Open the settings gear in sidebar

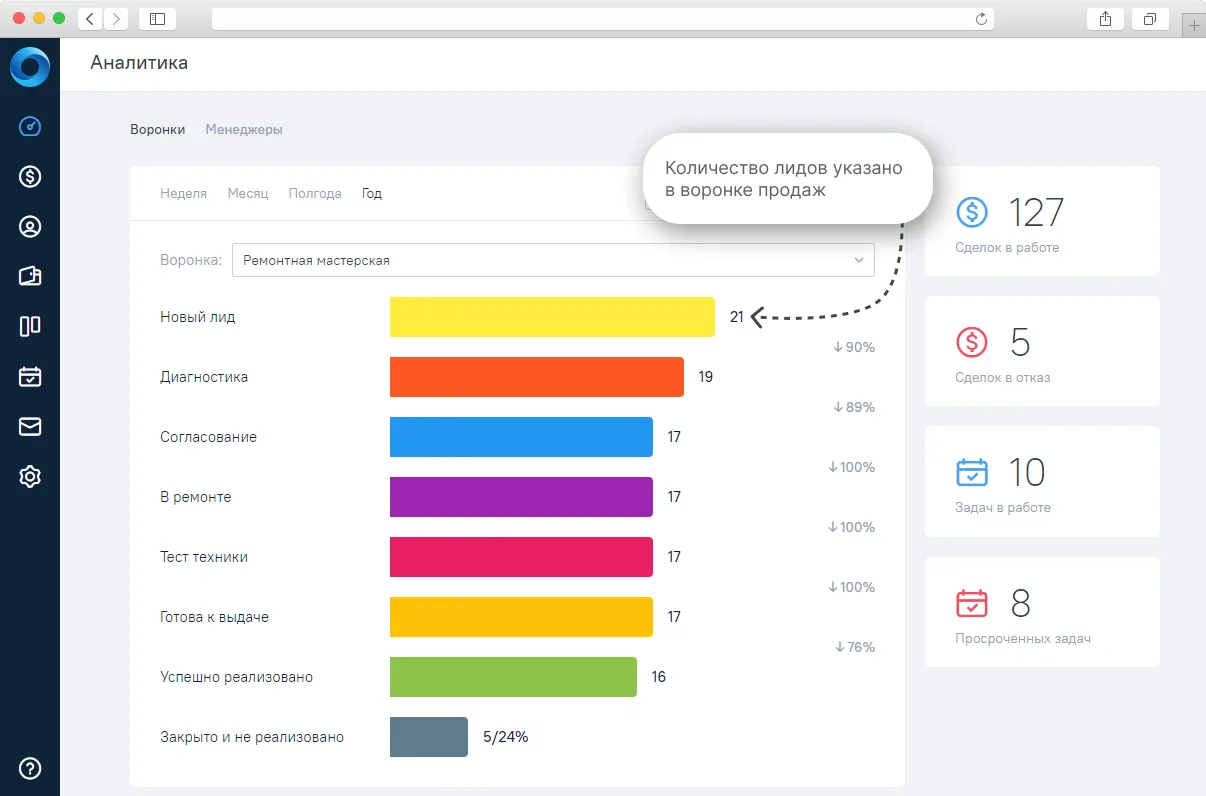[x=30, y=477]
